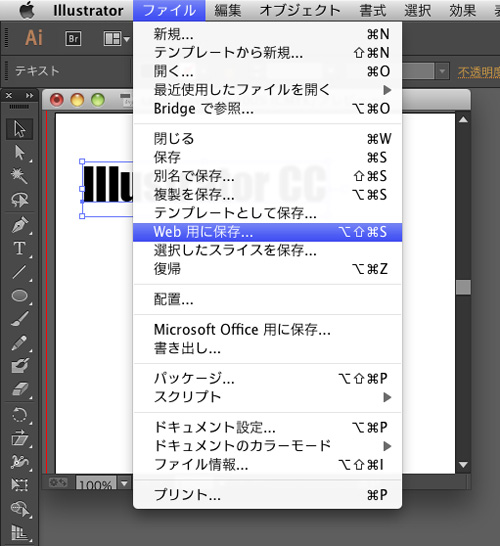Choose 復帰 from the menu

point(267,269)
